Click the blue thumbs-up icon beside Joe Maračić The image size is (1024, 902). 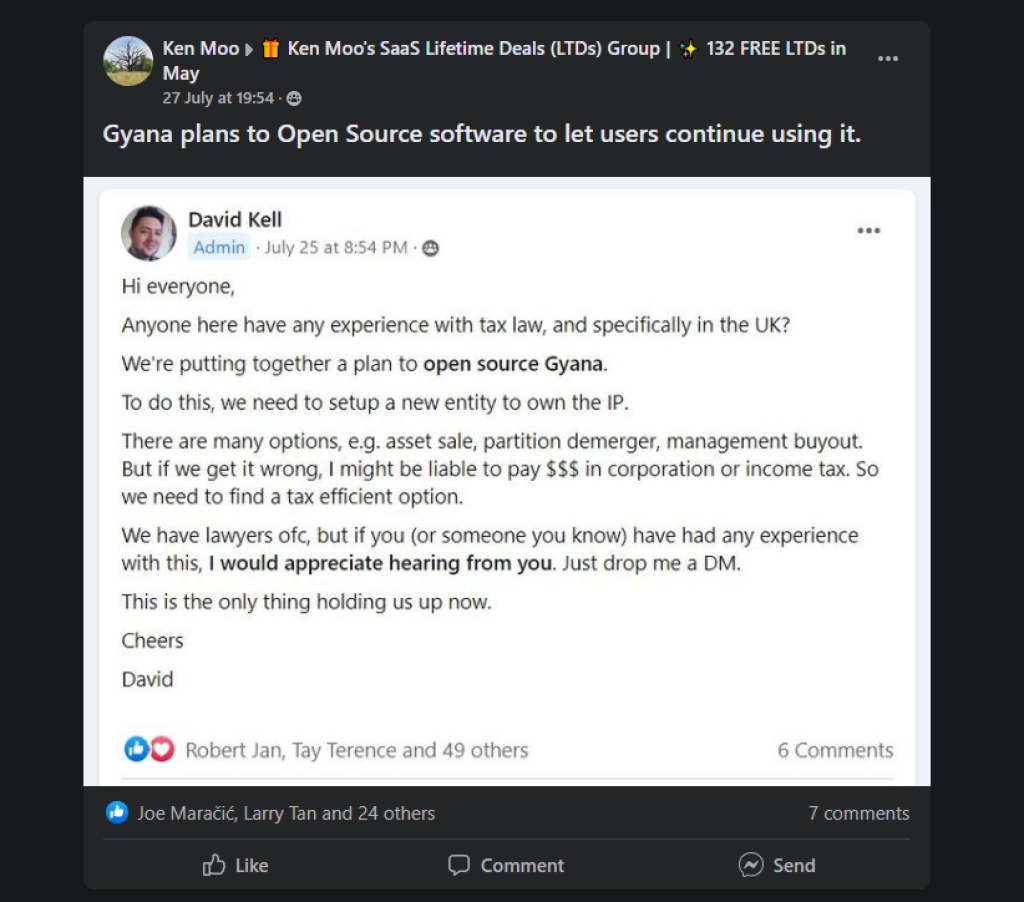(x=117, y=813)
